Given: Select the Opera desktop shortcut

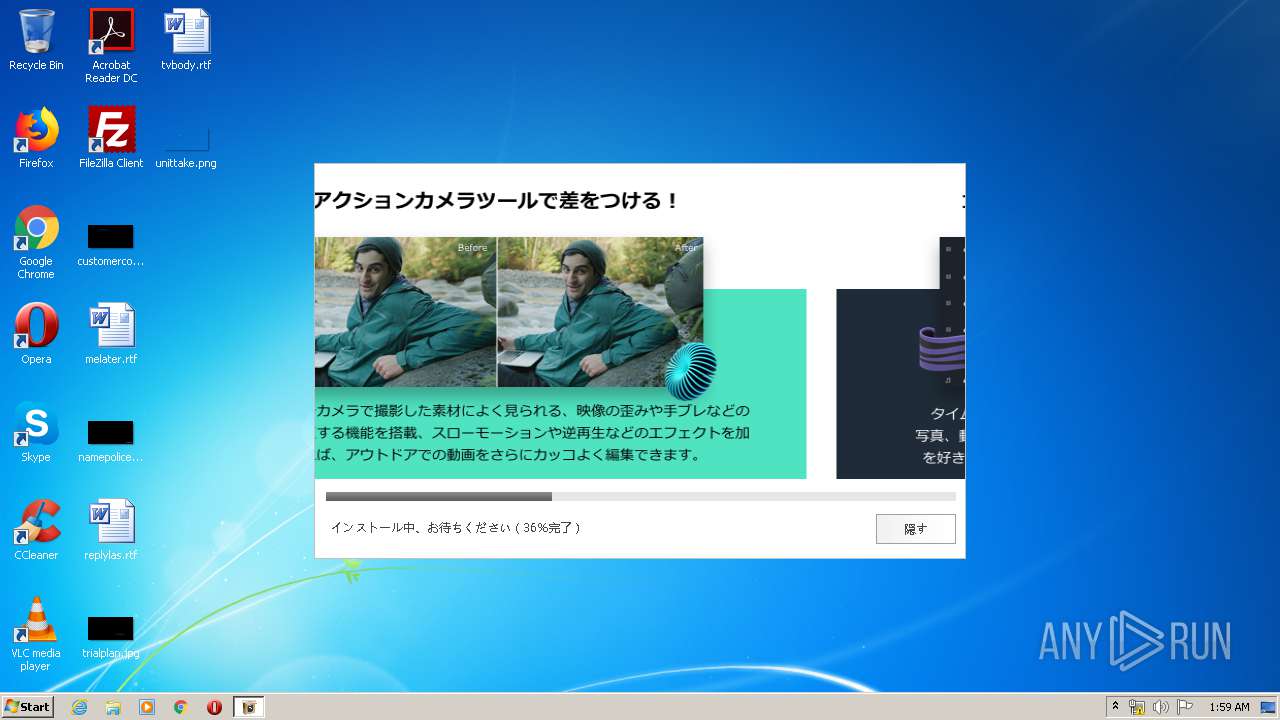Looking at the screenshot, I should 36,334.
